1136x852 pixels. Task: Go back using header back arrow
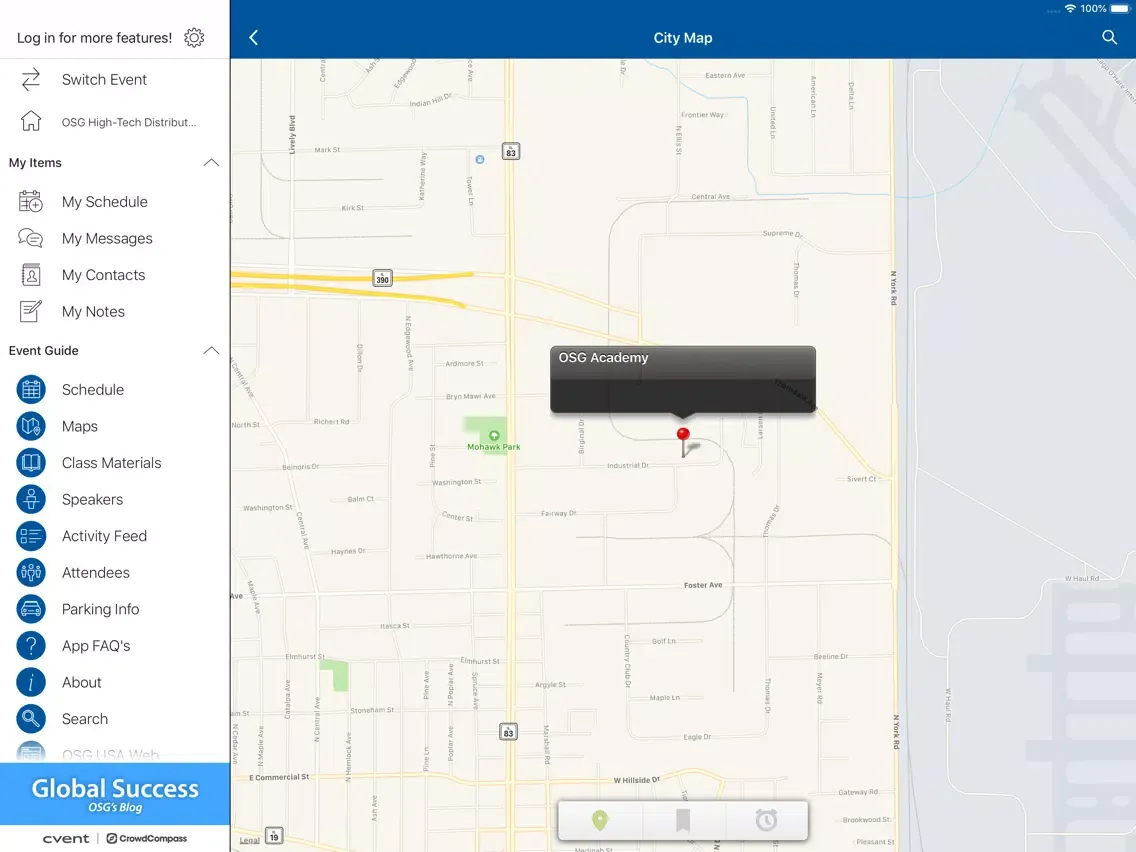click(254, 38)
